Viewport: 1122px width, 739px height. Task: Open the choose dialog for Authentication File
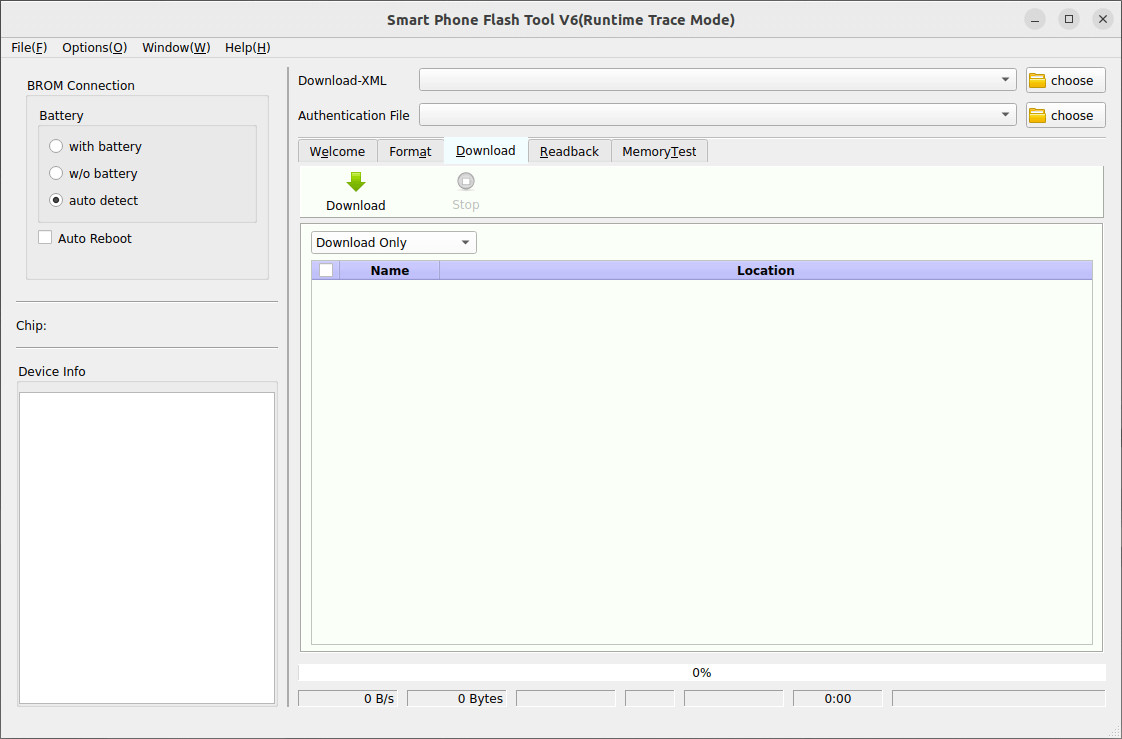pos(1064,114)
